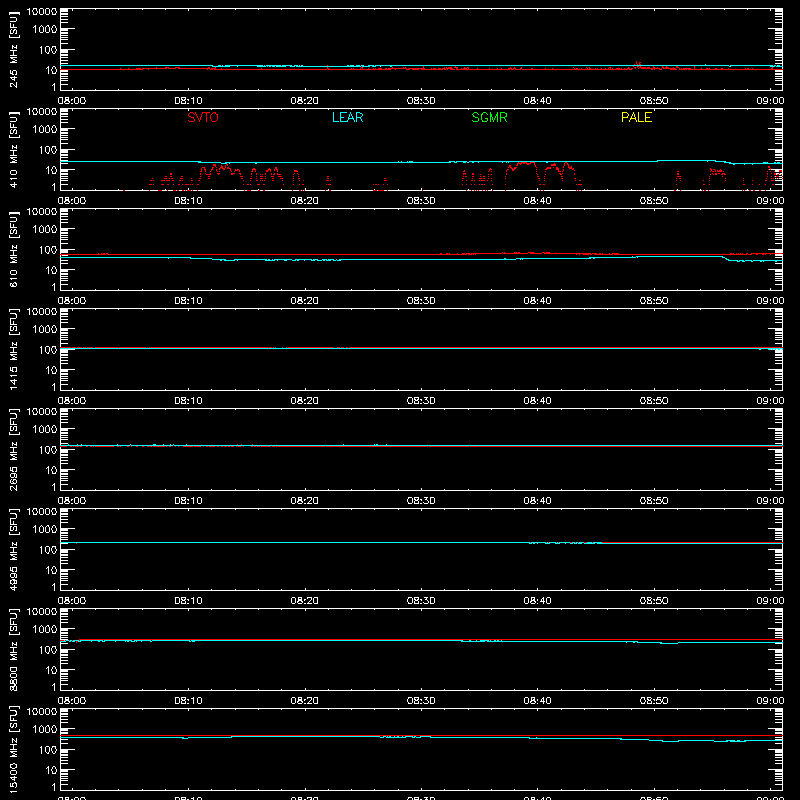Screen dimensions: 800x800
Task: Click 08:50 time label under 8800 MHz panel
Action: point(654,701)
